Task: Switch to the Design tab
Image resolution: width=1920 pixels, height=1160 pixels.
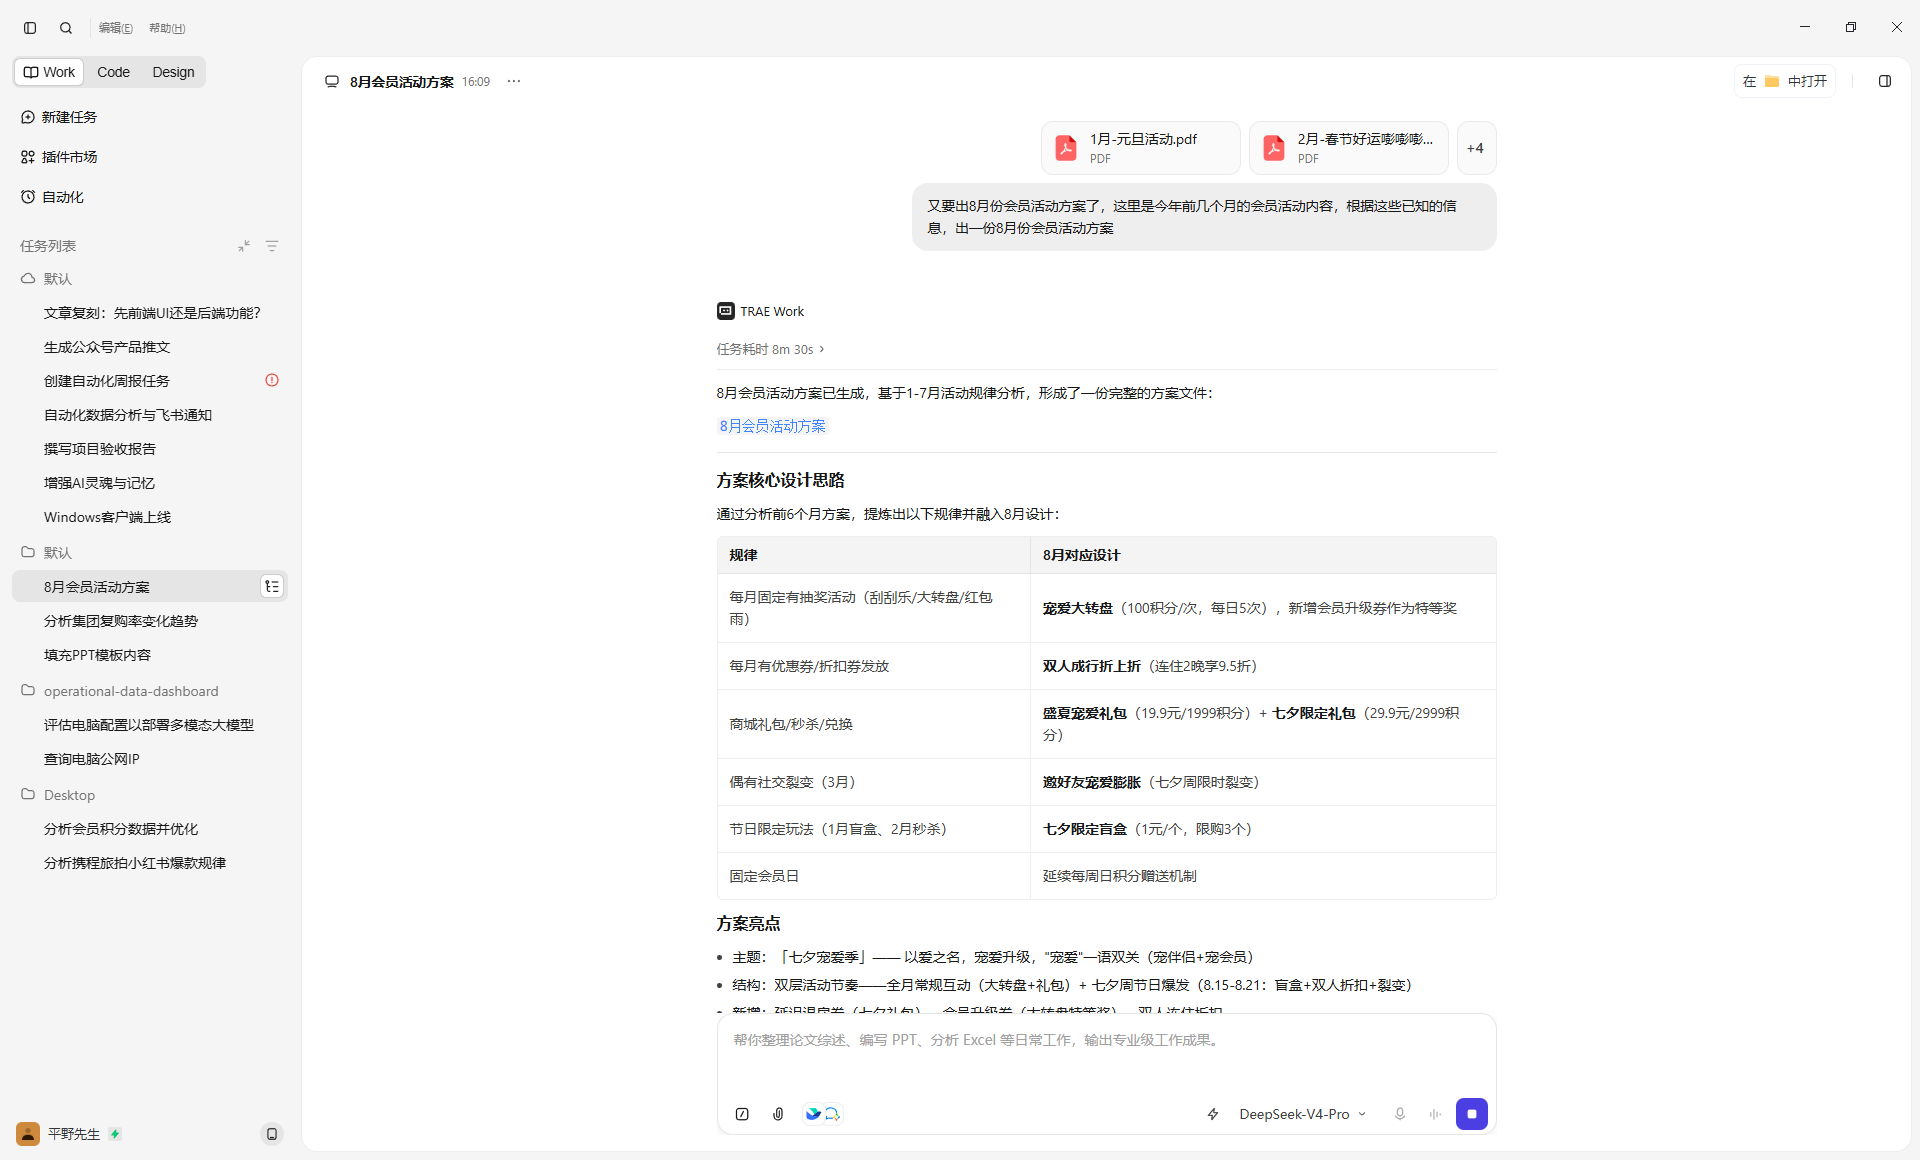Action: tap(173, 72)
